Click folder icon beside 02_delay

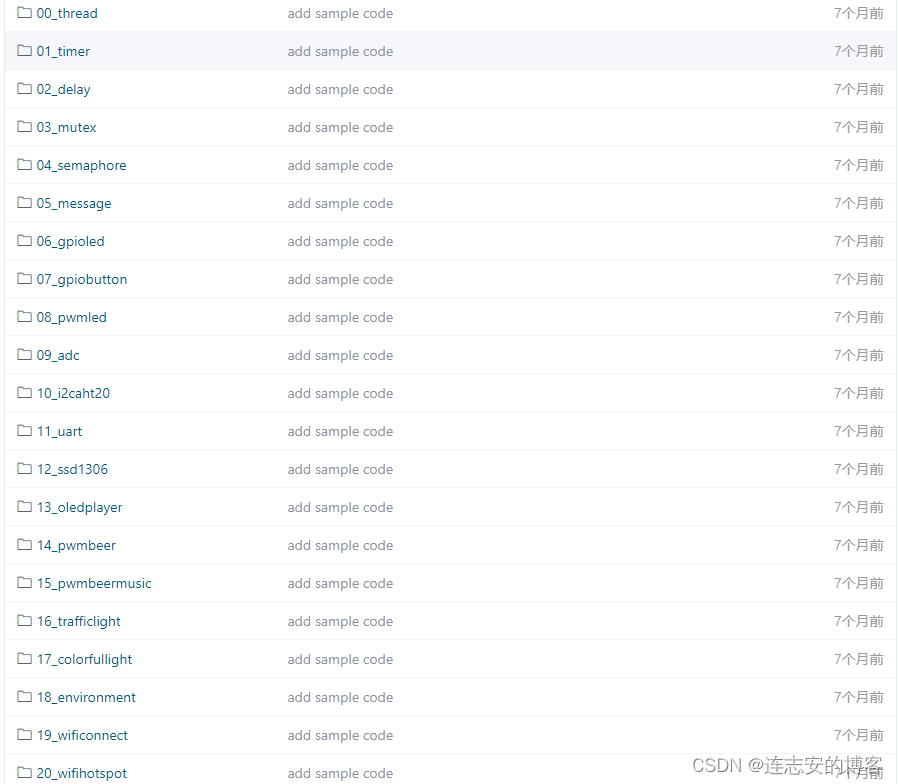[24, 89]
